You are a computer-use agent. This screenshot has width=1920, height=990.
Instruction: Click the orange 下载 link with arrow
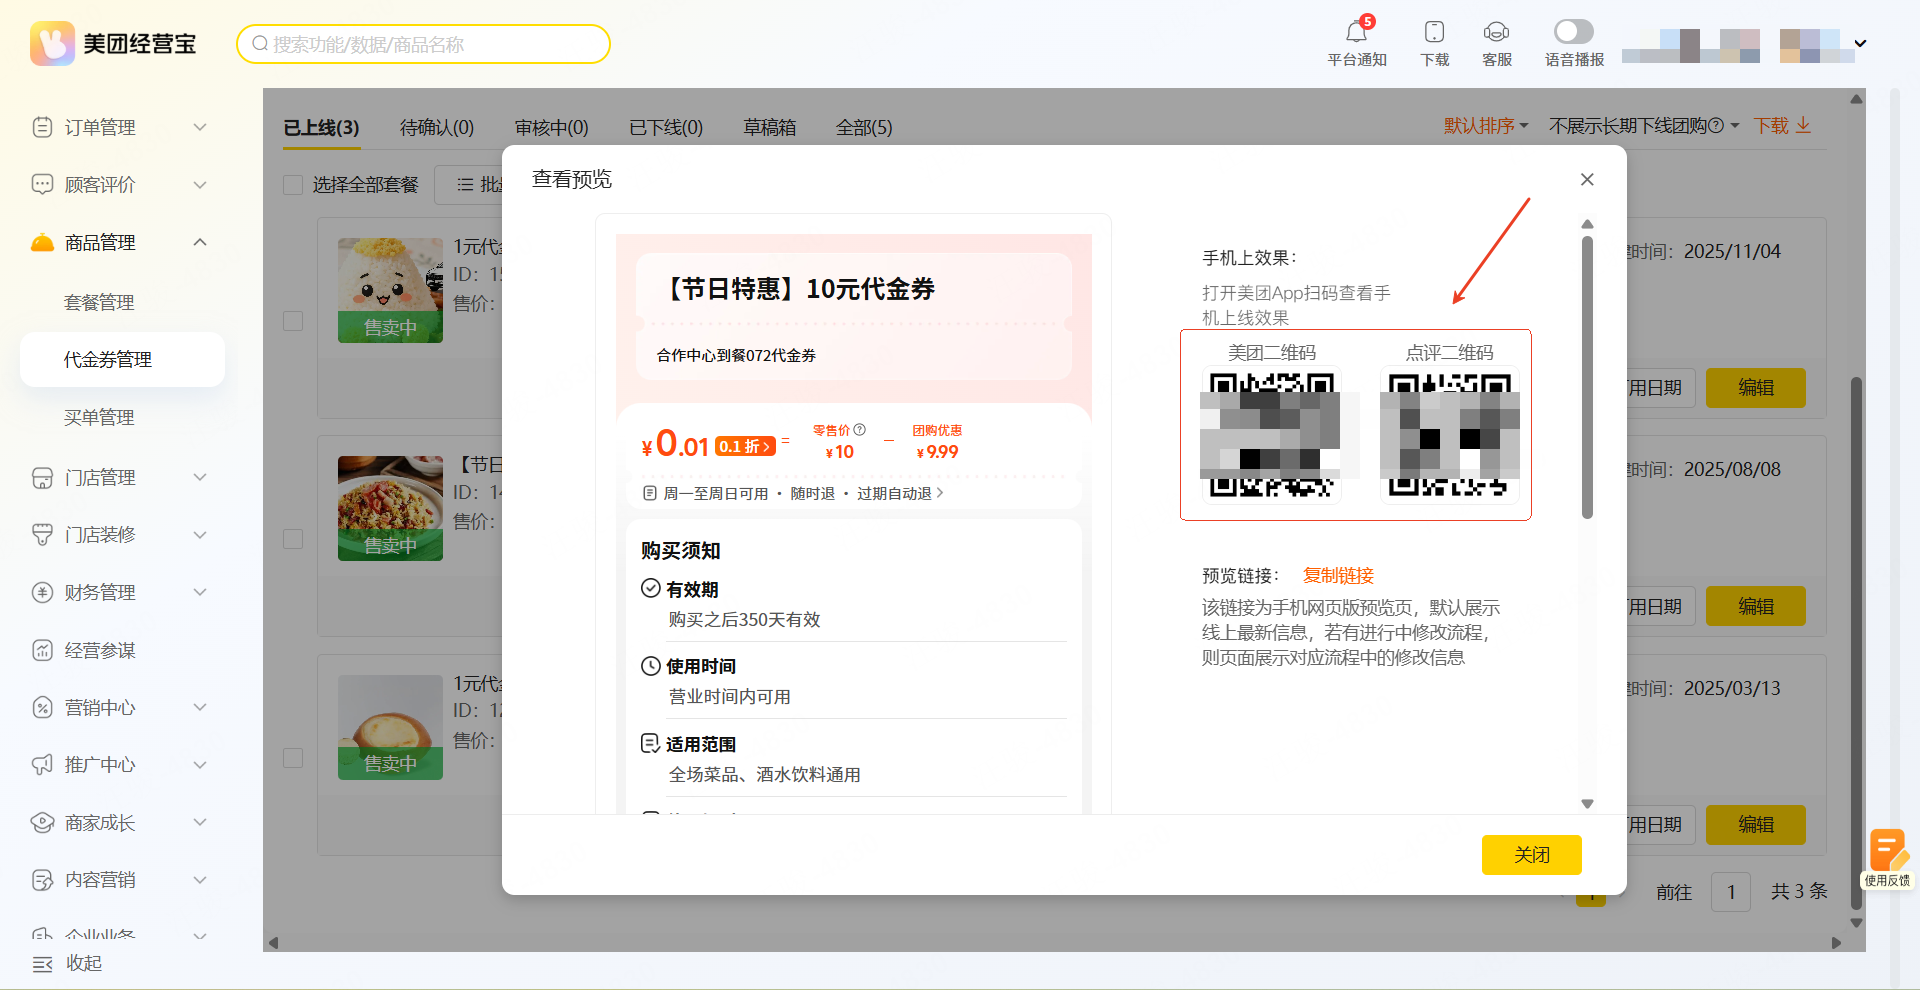pyautogui.click(x=1782, y=126)
